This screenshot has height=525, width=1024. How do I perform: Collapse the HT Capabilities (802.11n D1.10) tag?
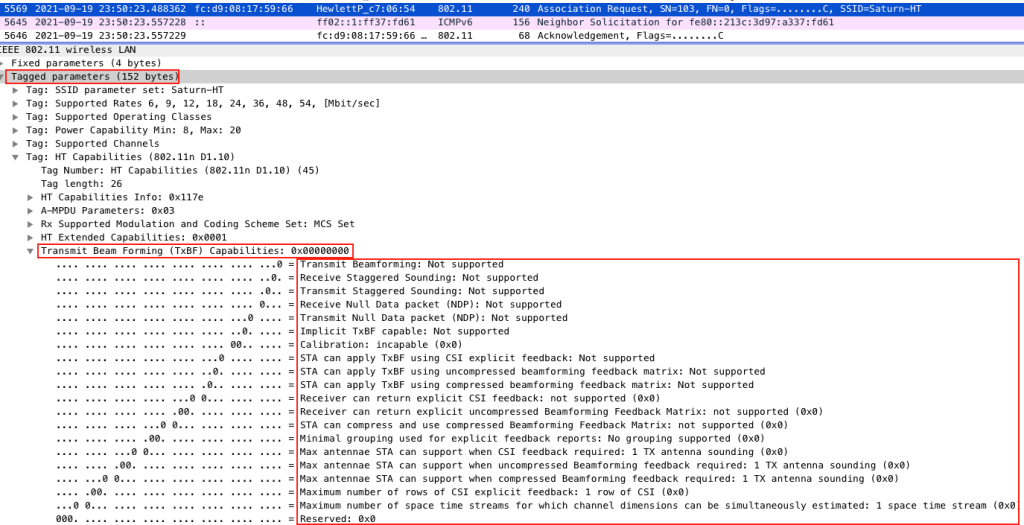pyautogui.click(x=16, y=157)
